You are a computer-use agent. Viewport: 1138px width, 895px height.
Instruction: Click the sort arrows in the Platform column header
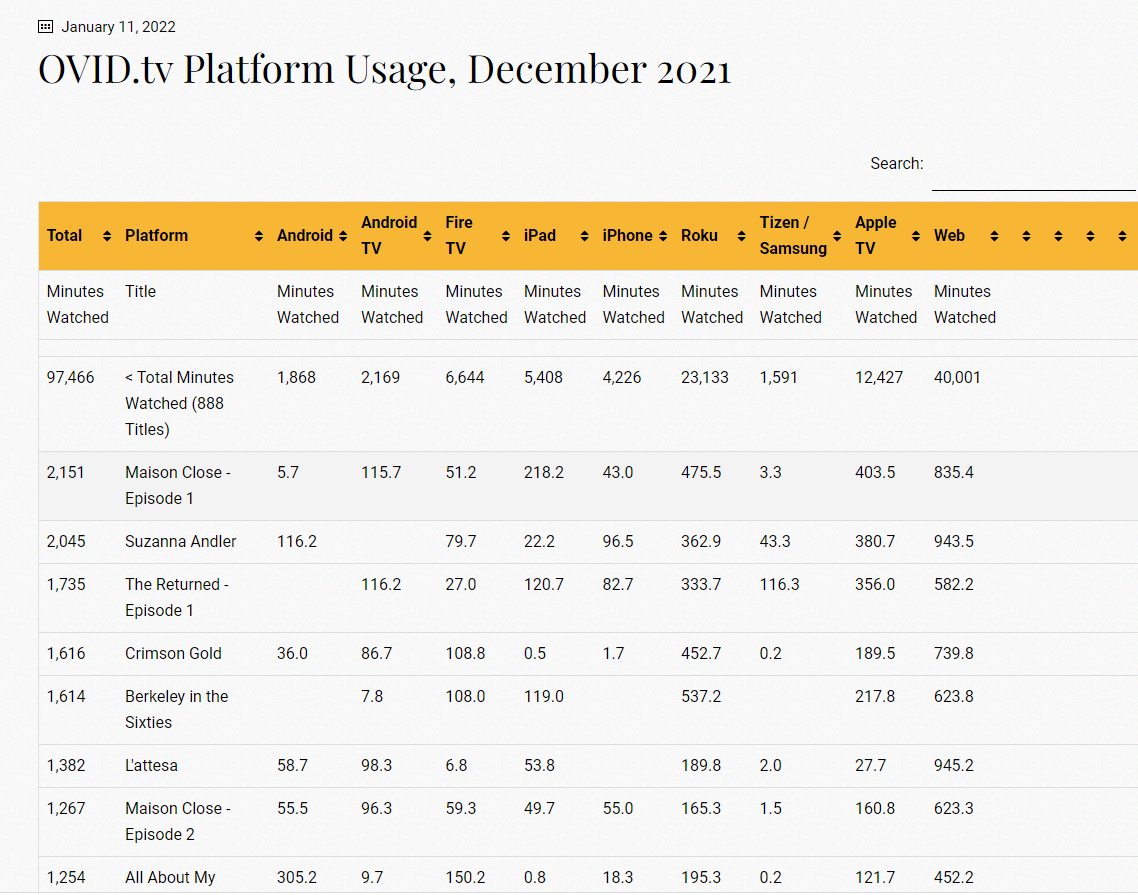[x=258, y=236]
